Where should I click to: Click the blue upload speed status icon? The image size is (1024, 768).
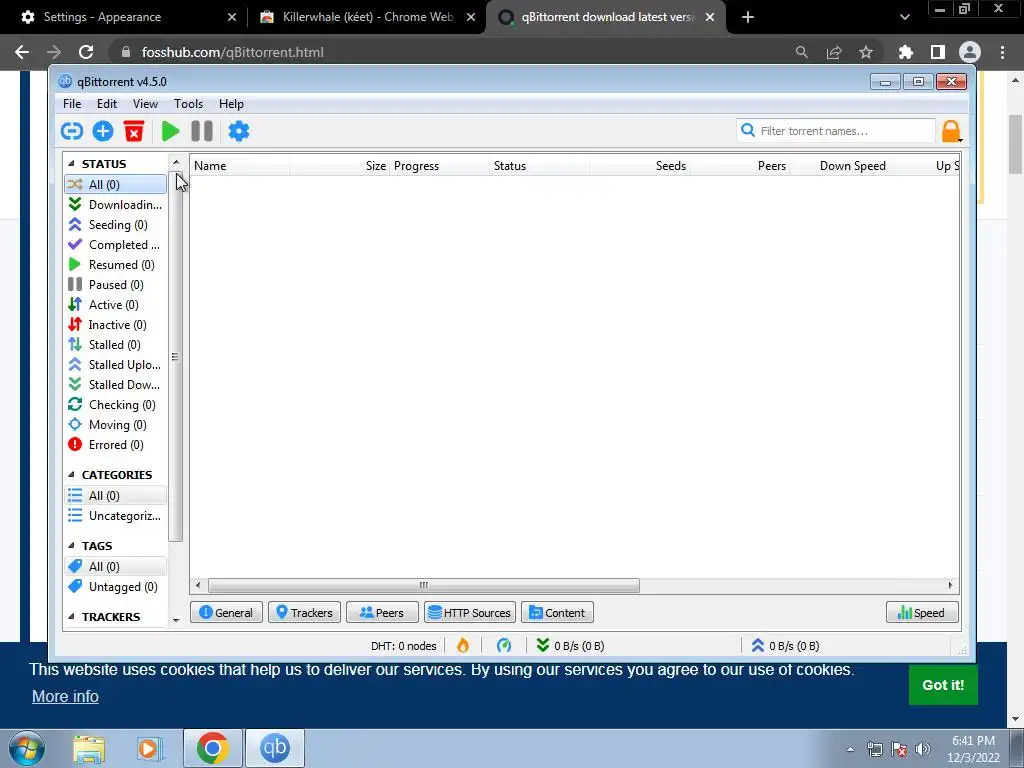coord(757,645)
